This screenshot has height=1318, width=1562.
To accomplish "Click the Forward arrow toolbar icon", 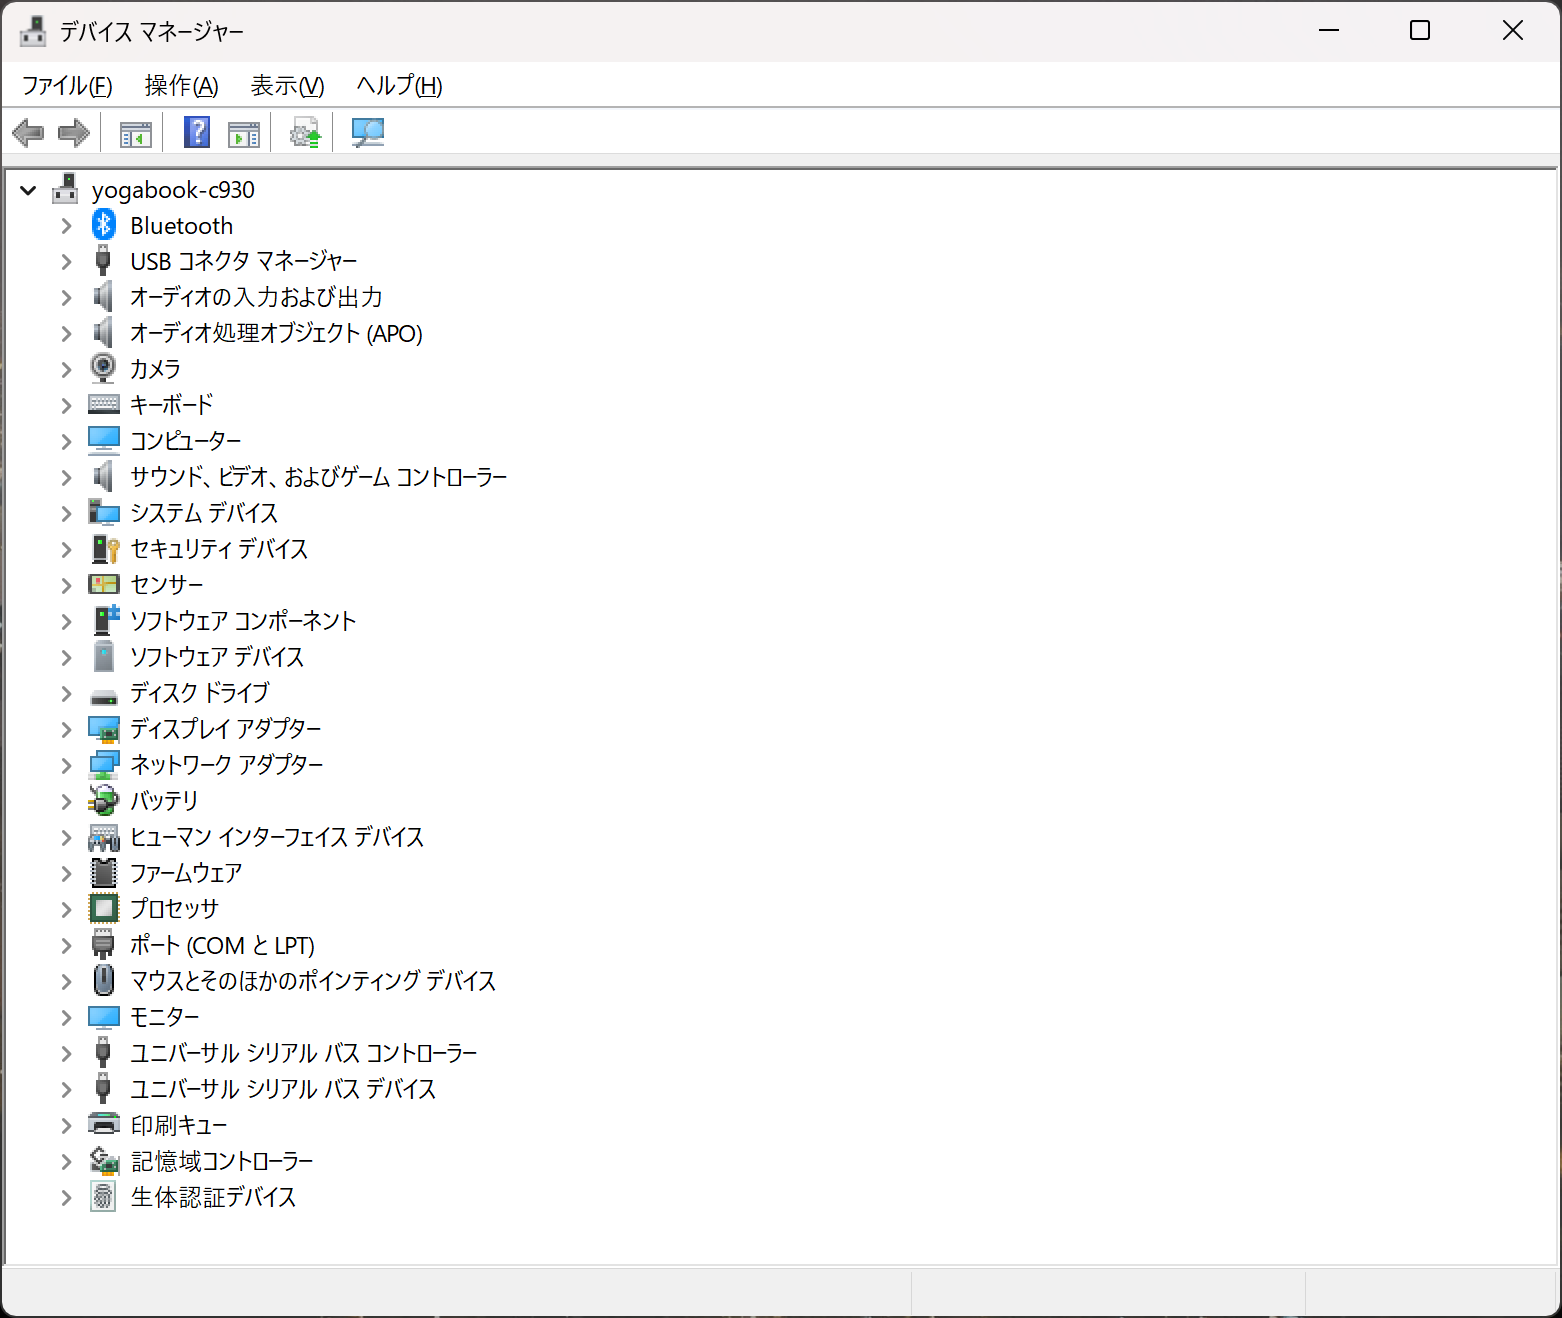I will (x=74, y=133).
